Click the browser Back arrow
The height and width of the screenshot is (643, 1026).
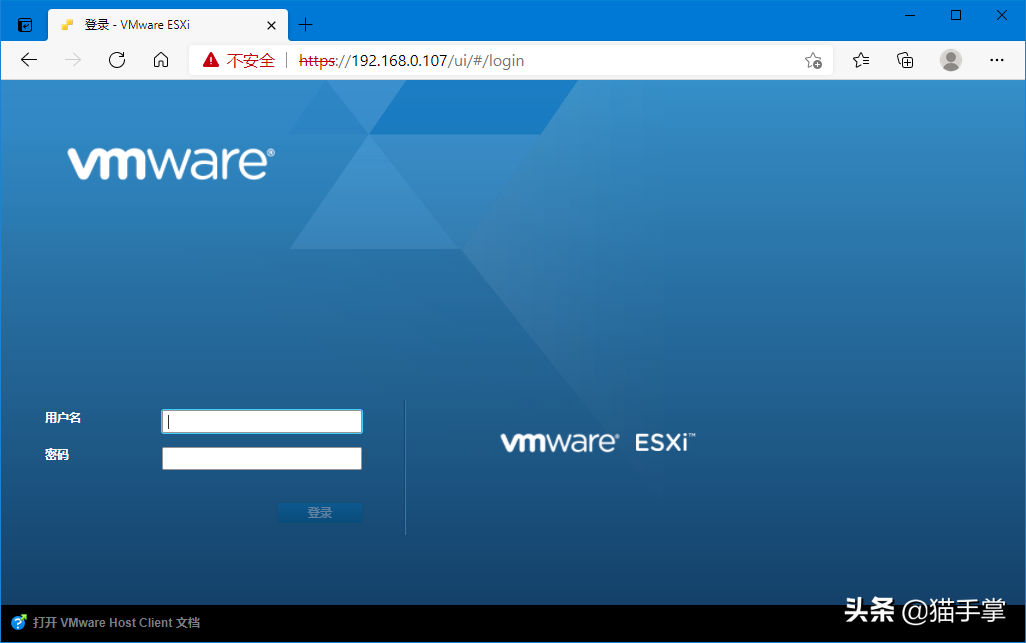(29, 60)
